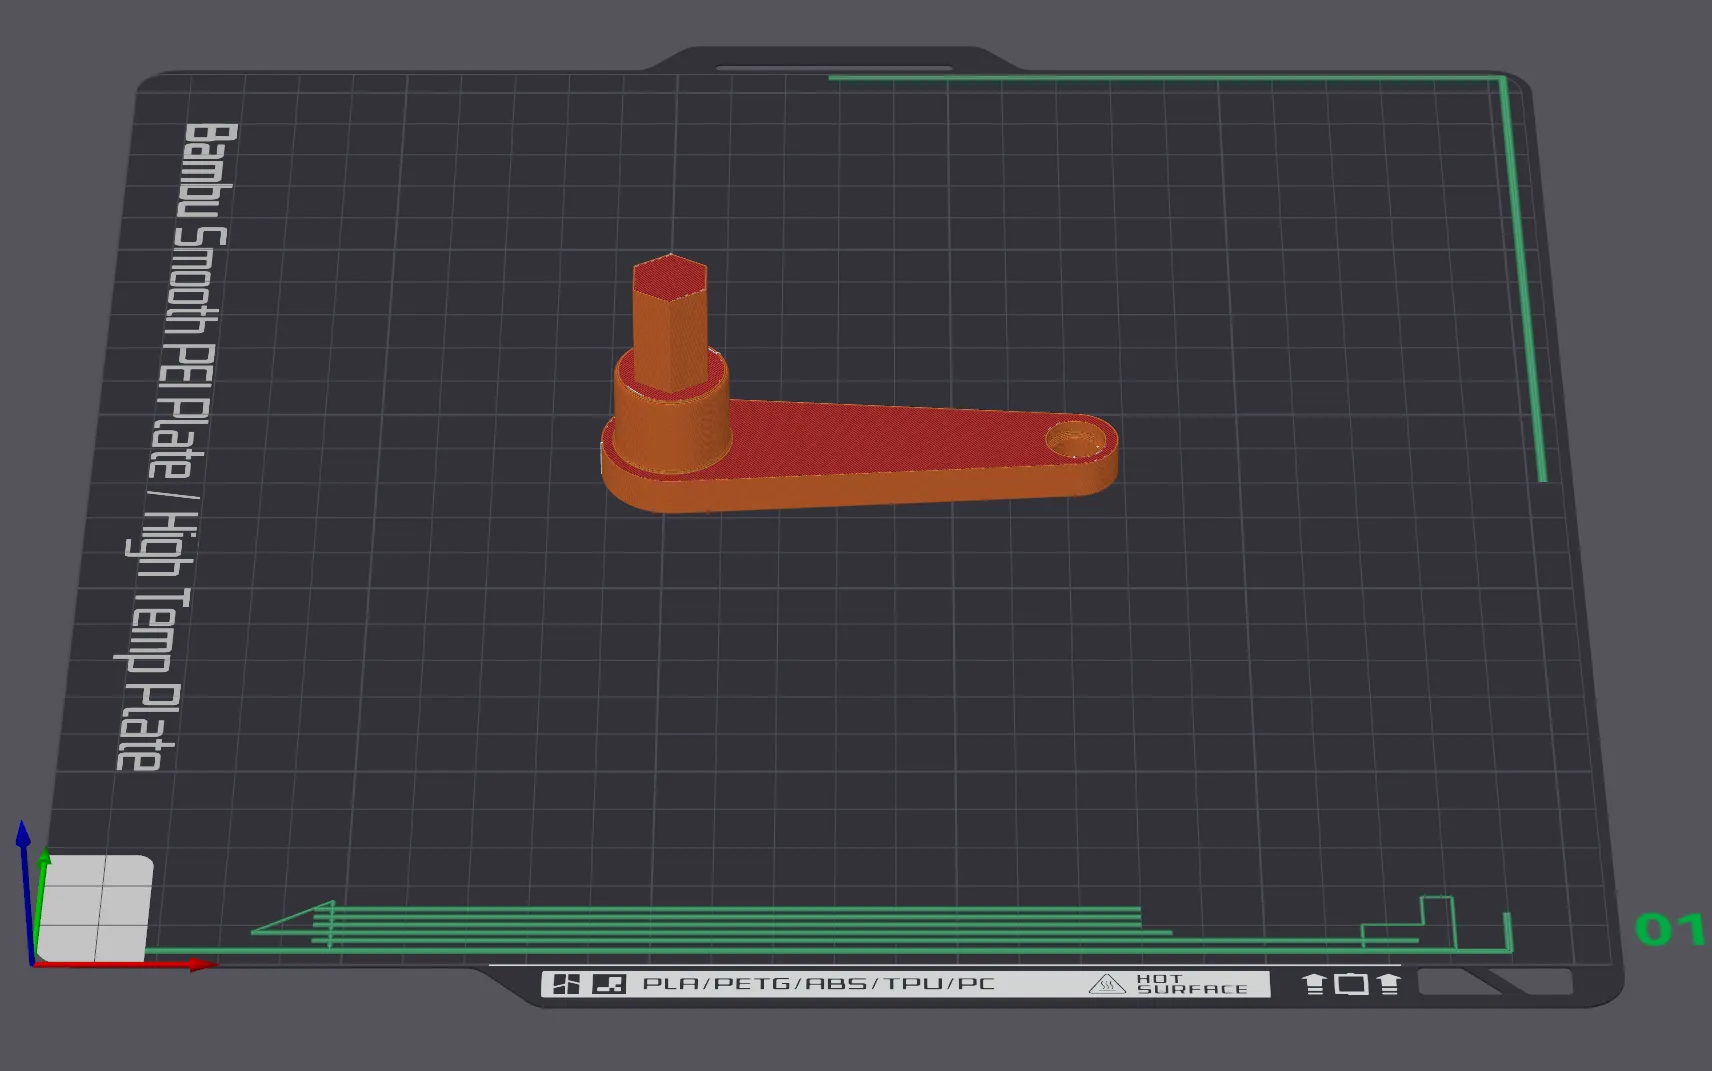Viewport: 1712px width, 1071px height.
Task: Click the green plate number 01
Action: click(x=1669, y=929)
